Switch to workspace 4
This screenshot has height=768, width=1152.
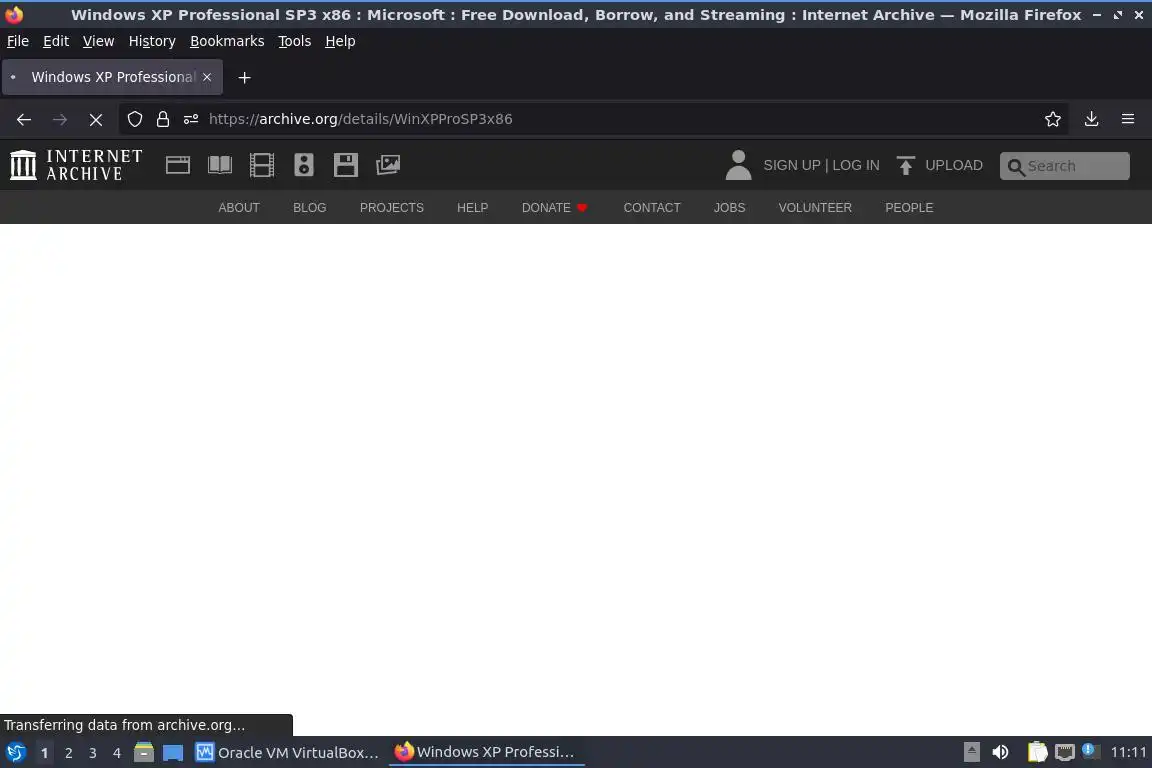point(117,753)
